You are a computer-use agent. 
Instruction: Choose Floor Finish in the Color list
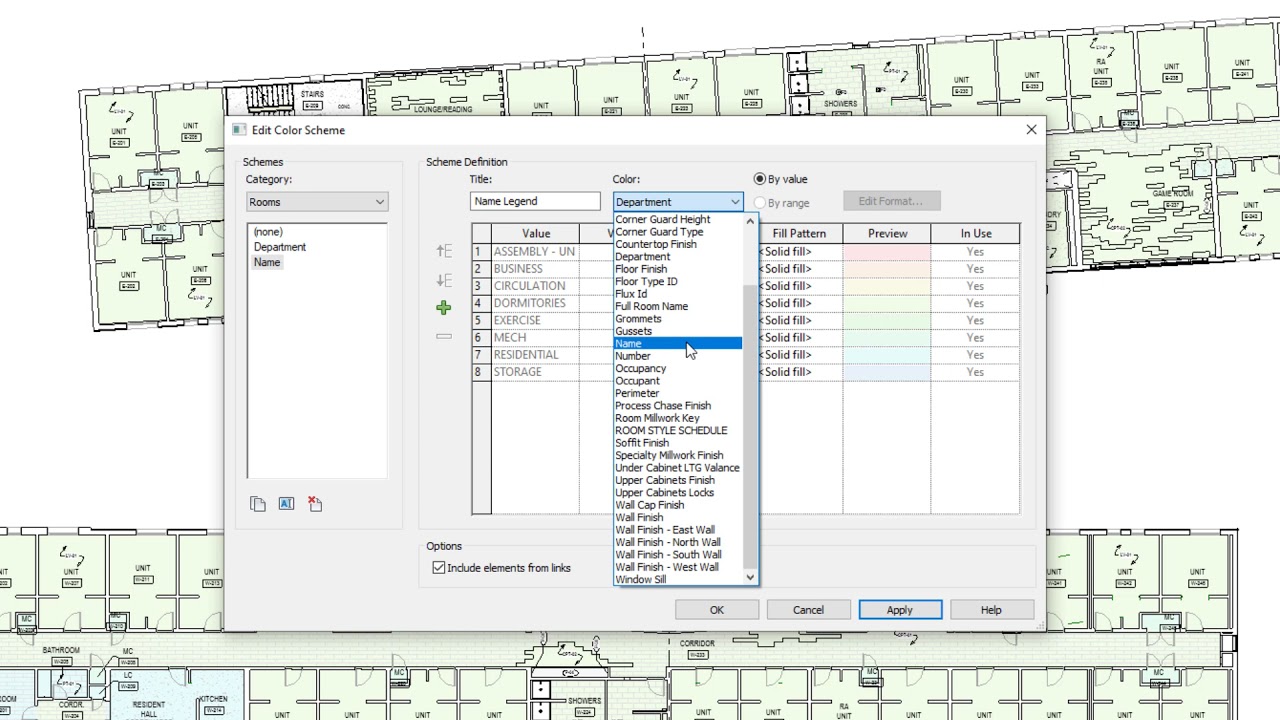point(678,269)
